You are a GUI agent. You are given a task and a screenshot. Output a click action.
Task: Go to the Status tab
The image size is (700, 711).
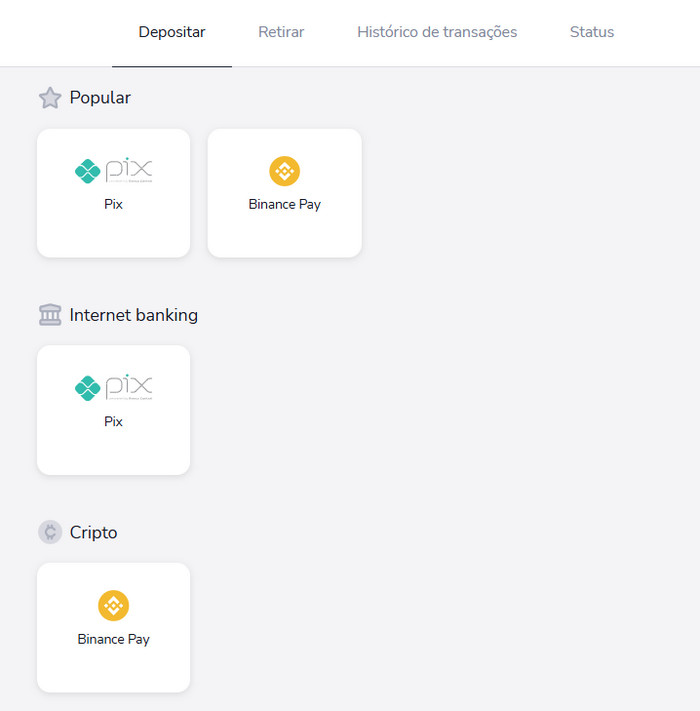(x=592, y=33)
